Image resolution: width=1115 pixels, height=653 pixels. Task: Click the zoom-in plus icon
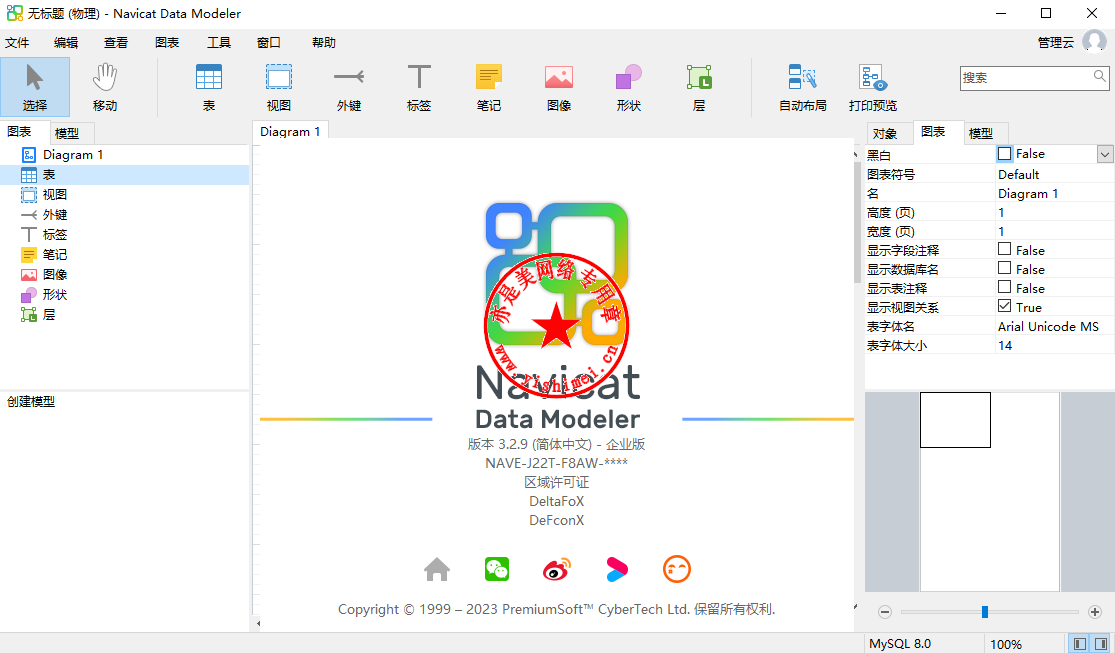(x=1094, y=612)
